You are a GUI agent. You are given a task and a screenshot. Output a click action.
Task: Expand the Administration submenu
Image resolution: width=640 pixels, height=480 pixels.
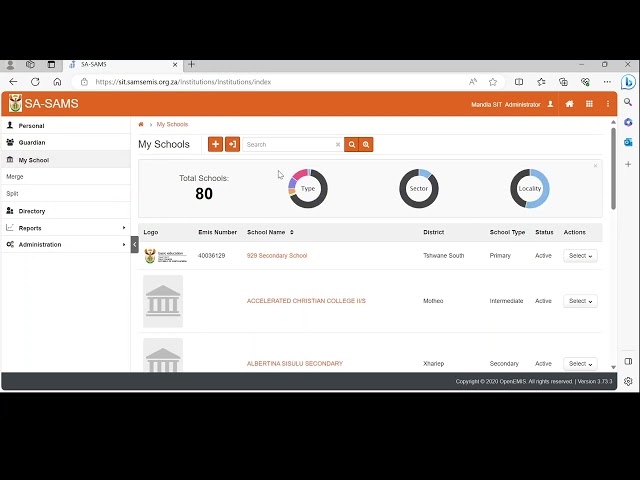[x=65, y=244]
